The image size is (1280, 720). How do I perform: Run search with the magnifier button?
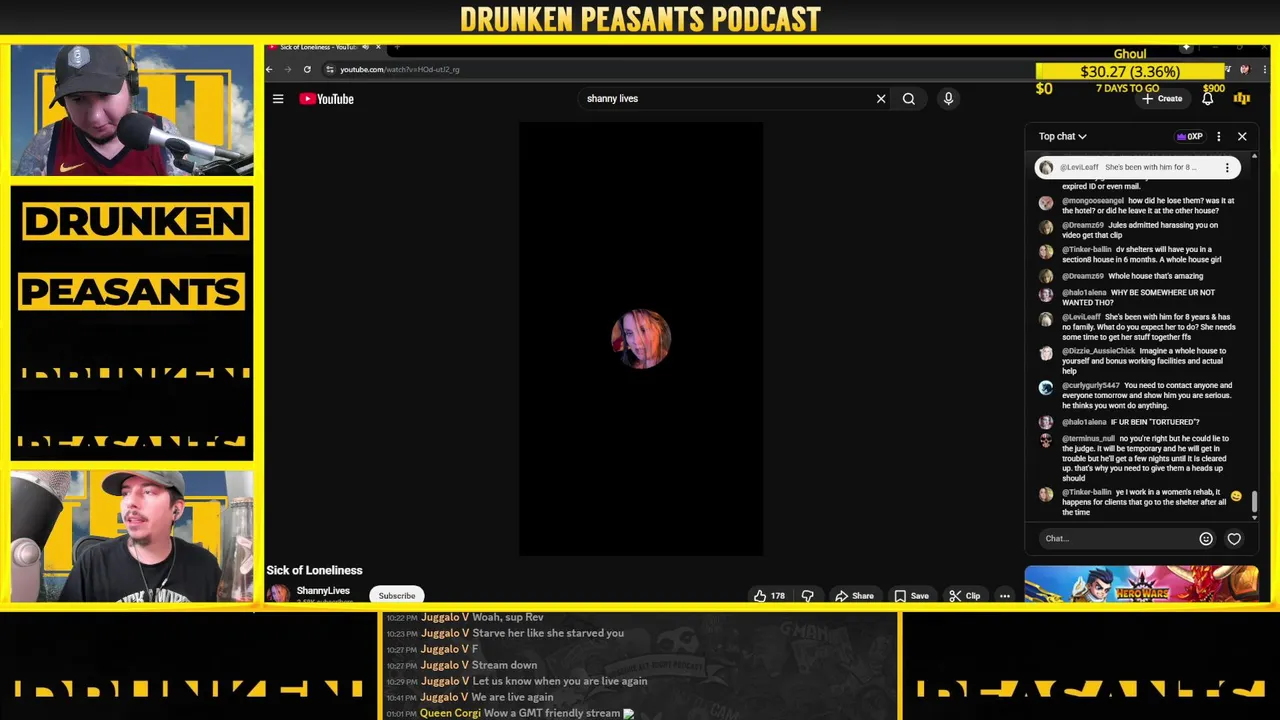click(x=909, y=99)
